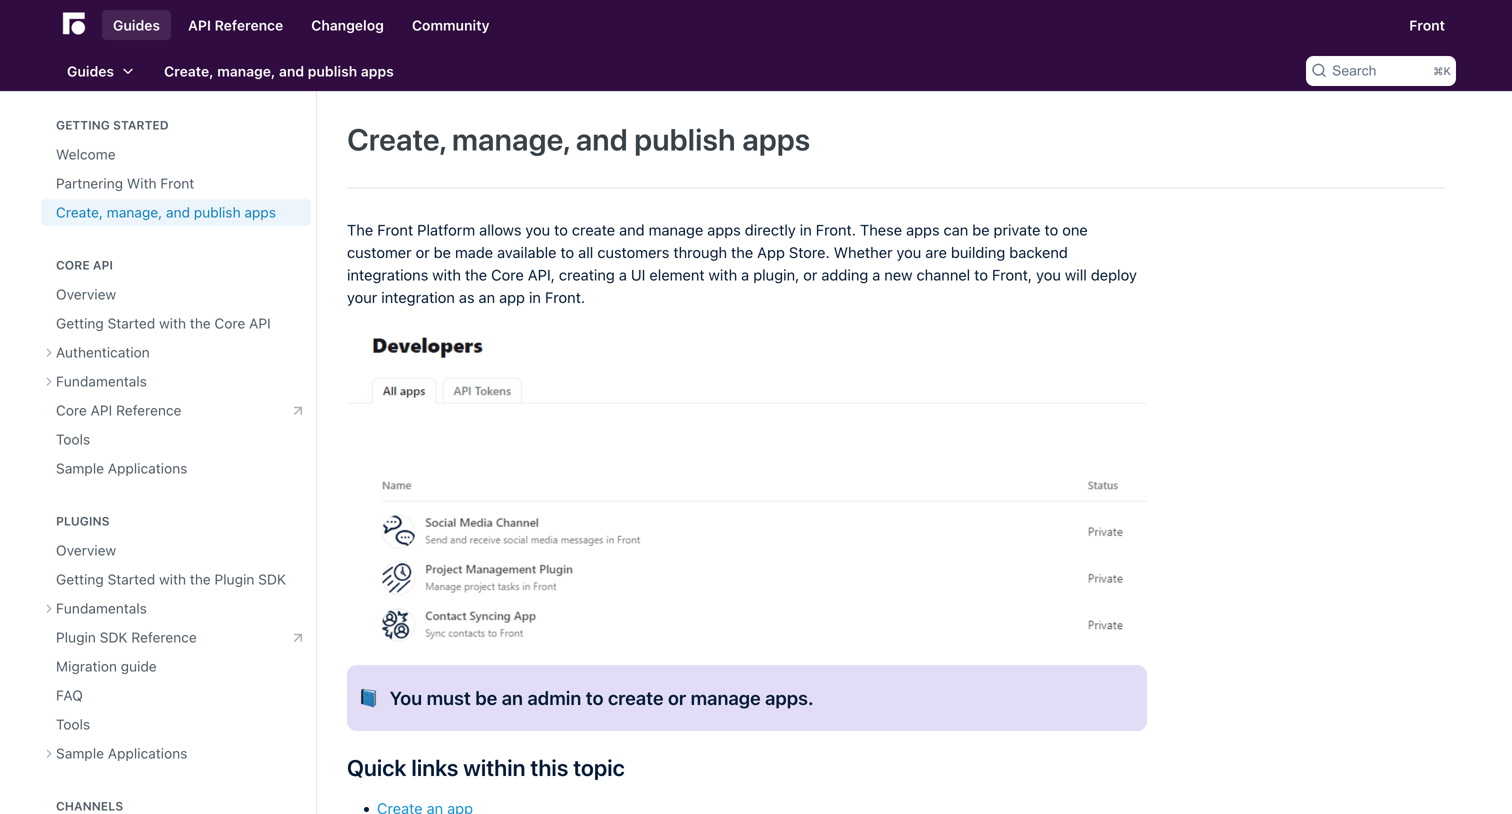Open Partnering With Front page
This screenshot has width=1512, height=814.
125,184
